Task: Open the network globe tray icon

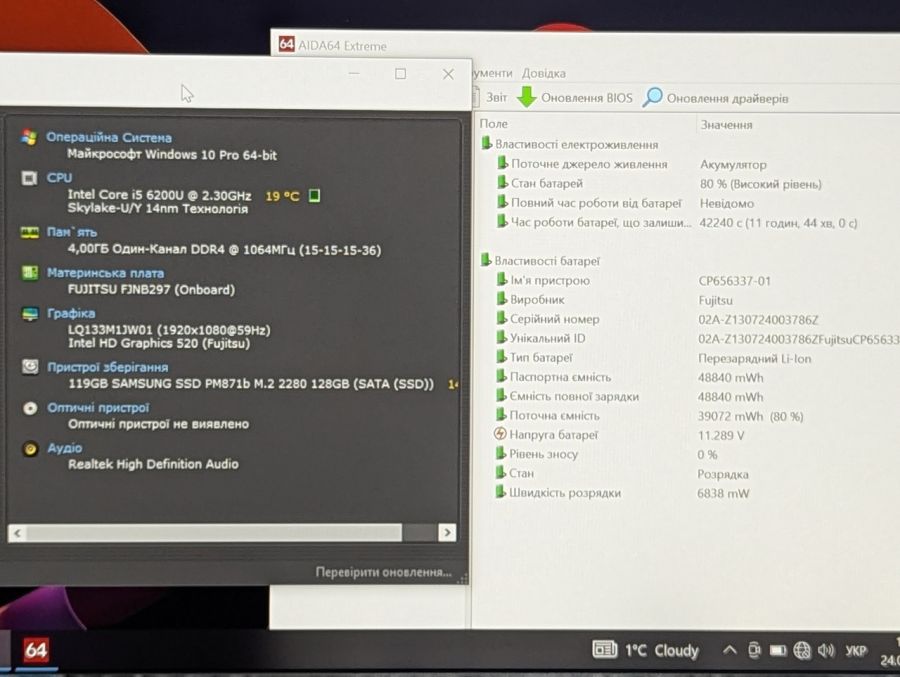Action: click(x=802, y=651)
